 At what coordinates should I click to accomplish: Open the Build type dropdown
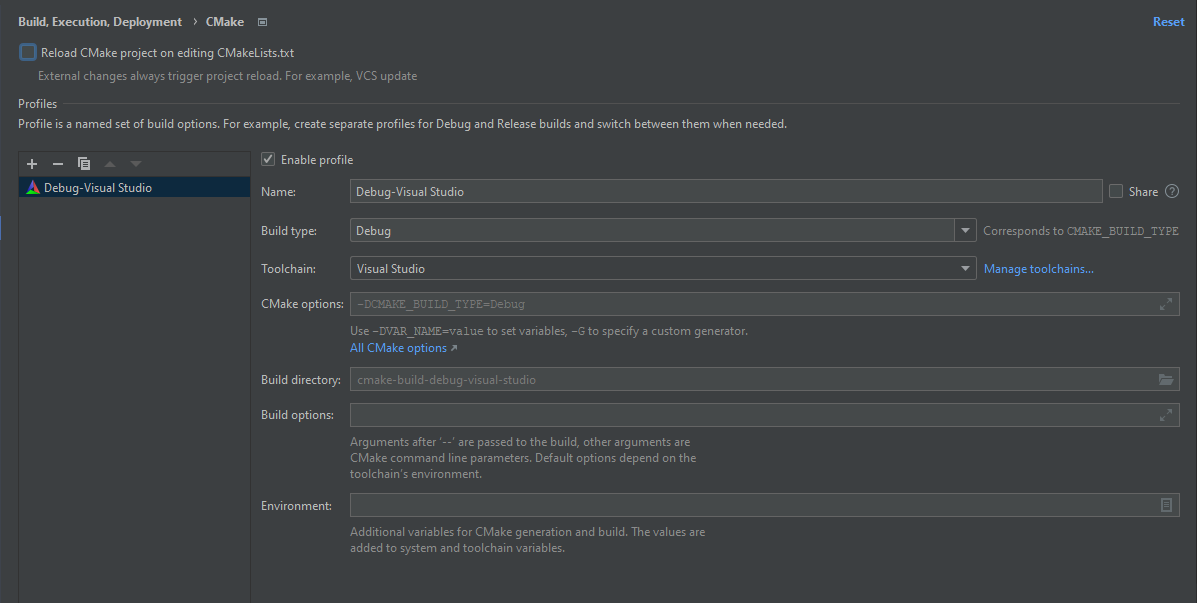(965, 231)
